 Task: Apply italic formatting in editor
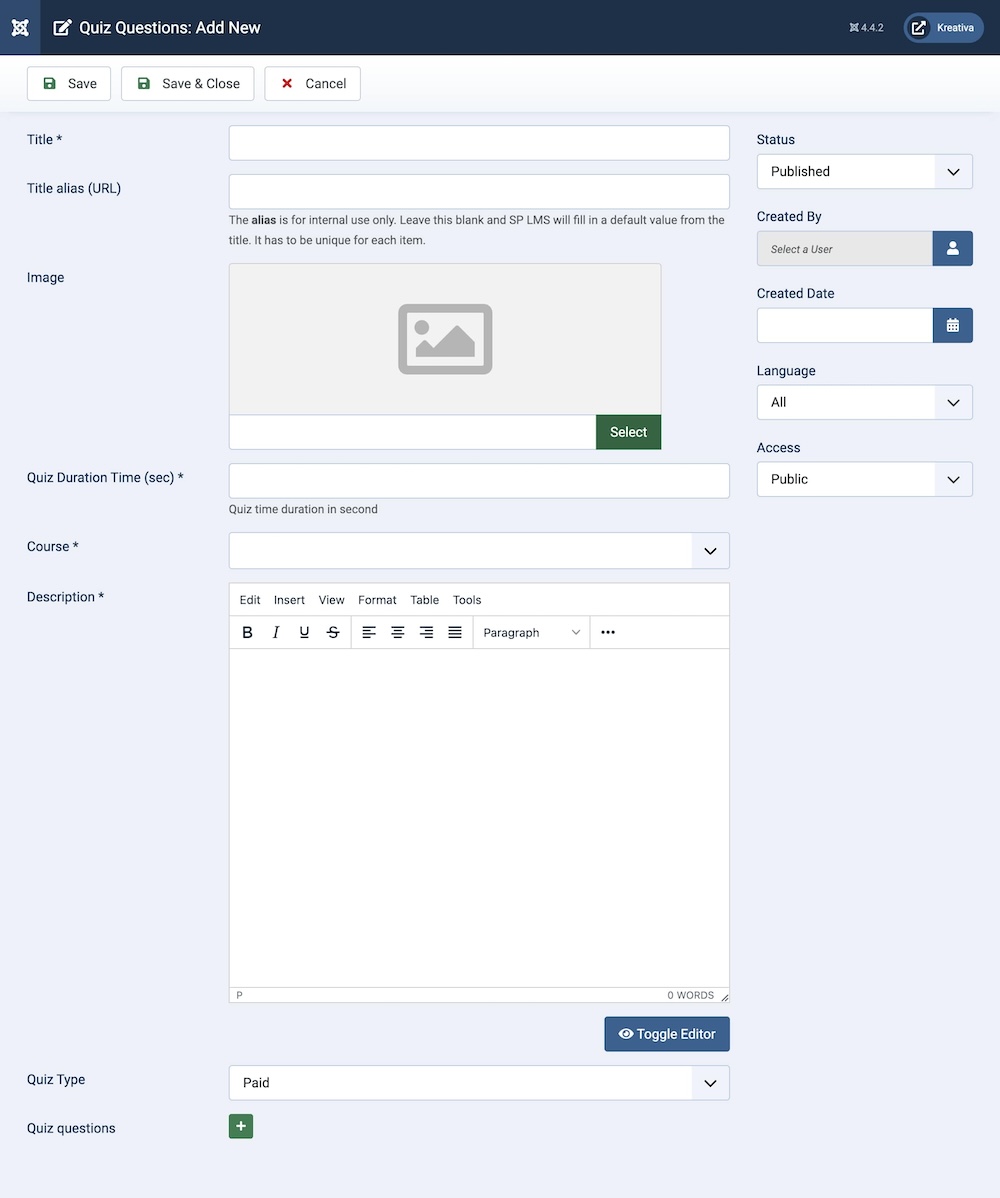276,632
